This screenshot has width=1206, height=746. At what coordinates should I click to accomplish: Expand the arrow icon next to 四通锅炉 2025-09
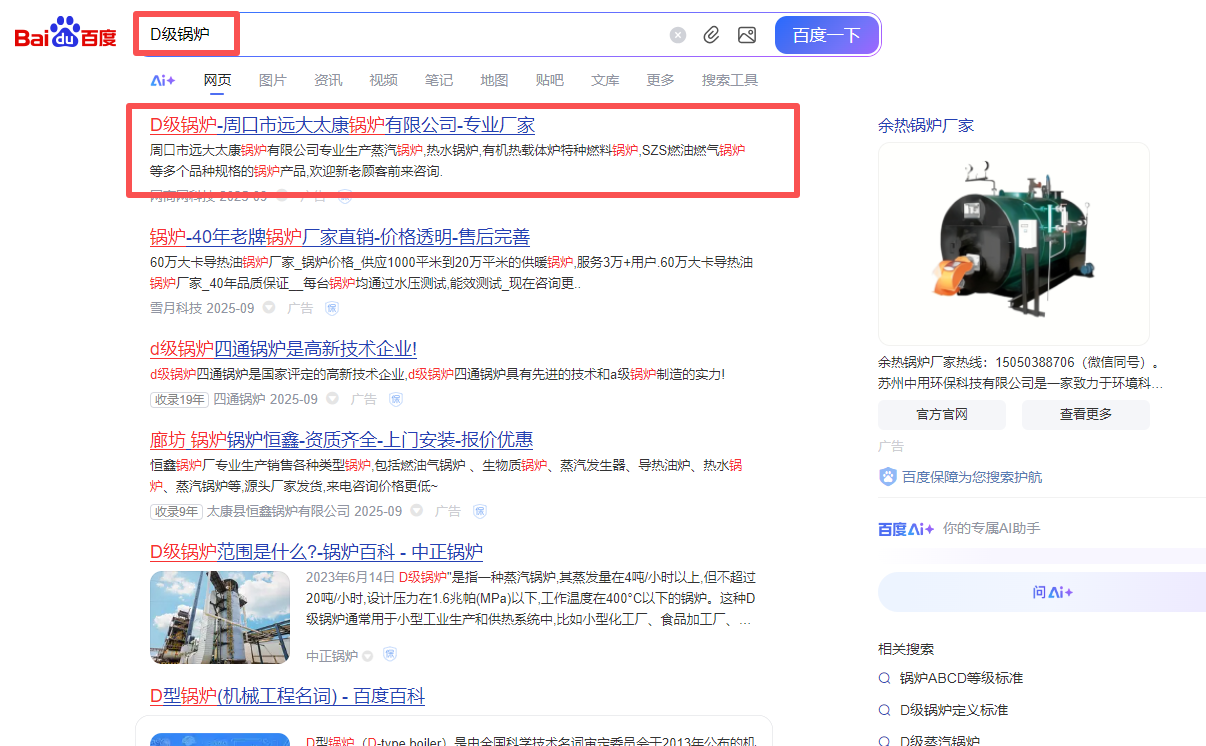click(332, 399)
